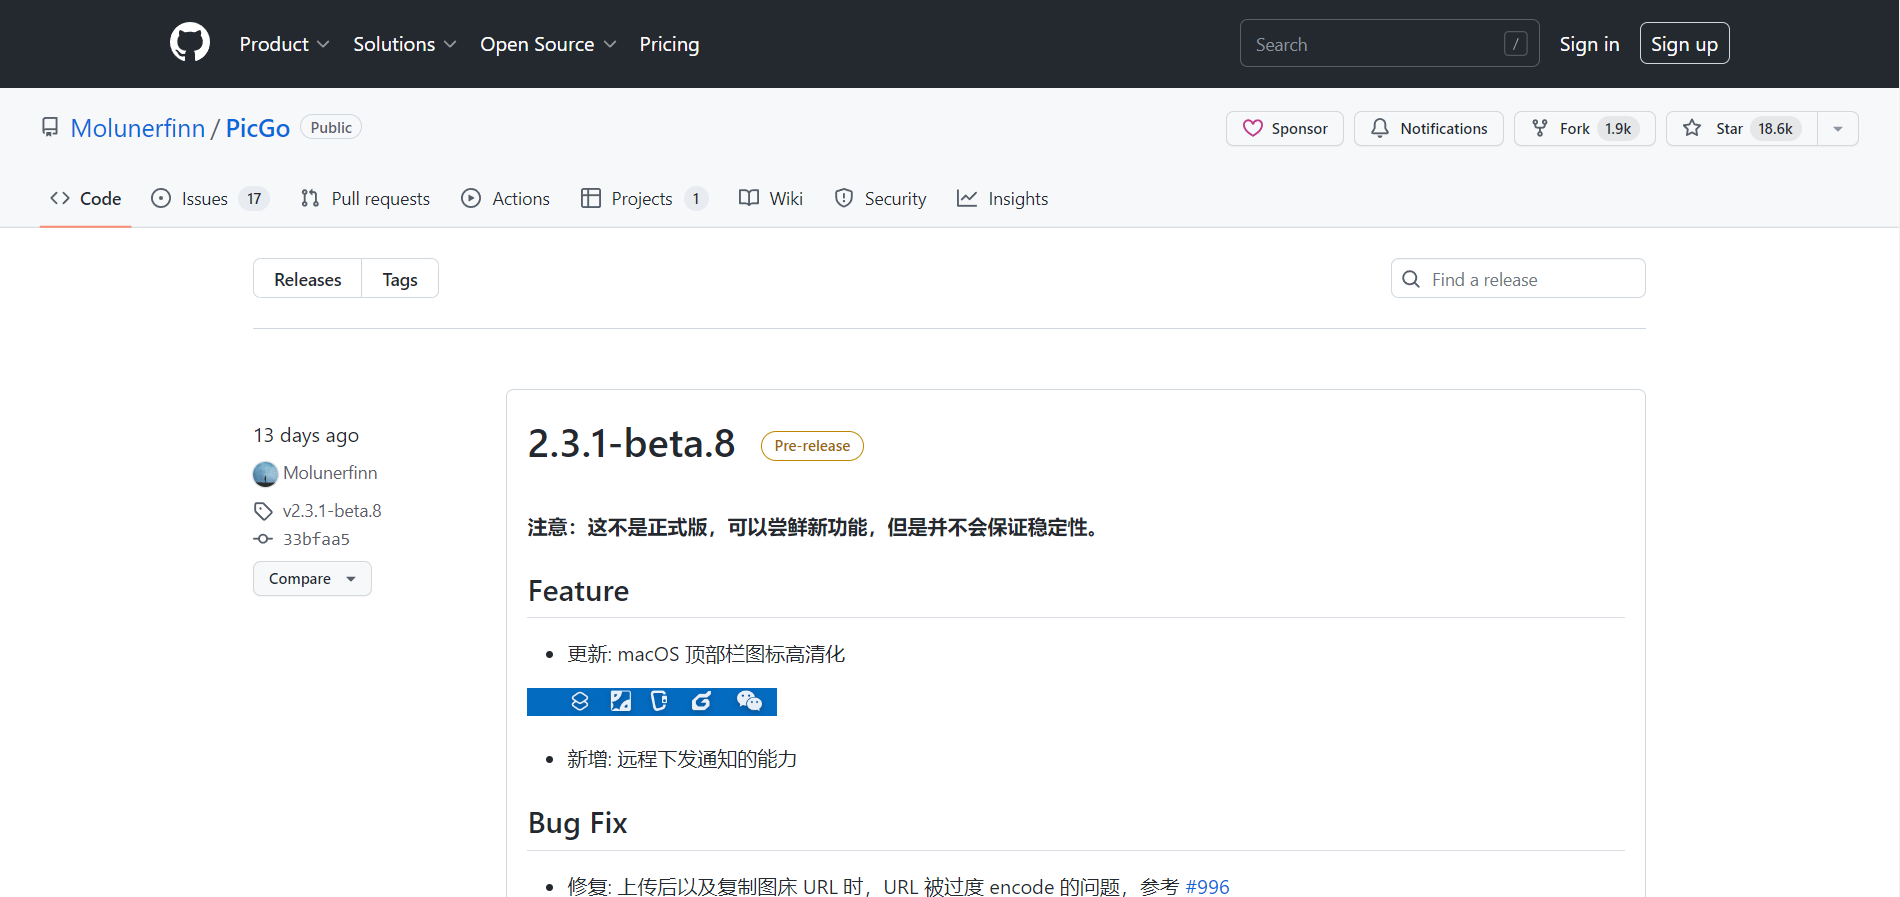Click the Sign up button

[1684, 44]
